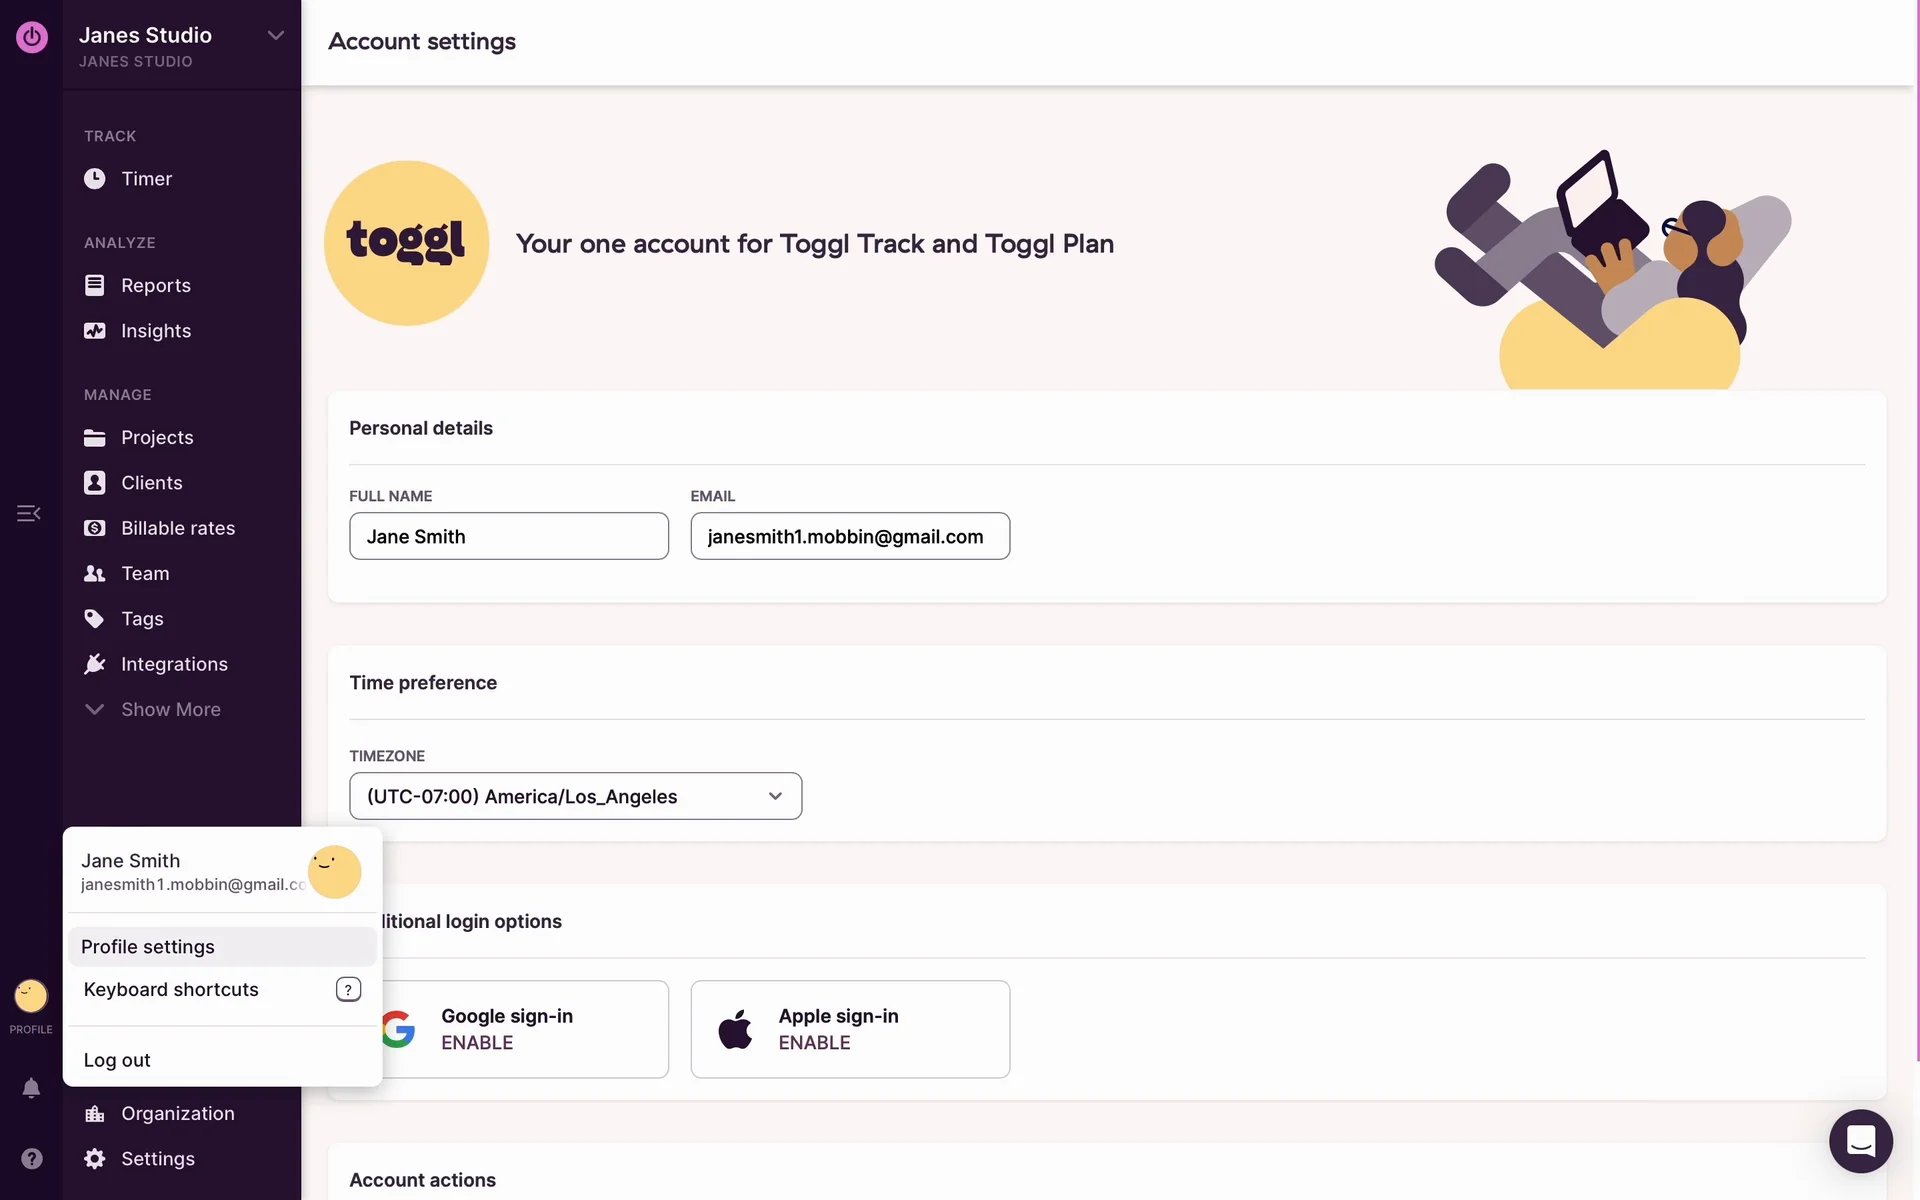The width and height of the screenshot is (1920, 1200).
Task: Expand the Janes Studio workspace switcher
Action: 275,36
